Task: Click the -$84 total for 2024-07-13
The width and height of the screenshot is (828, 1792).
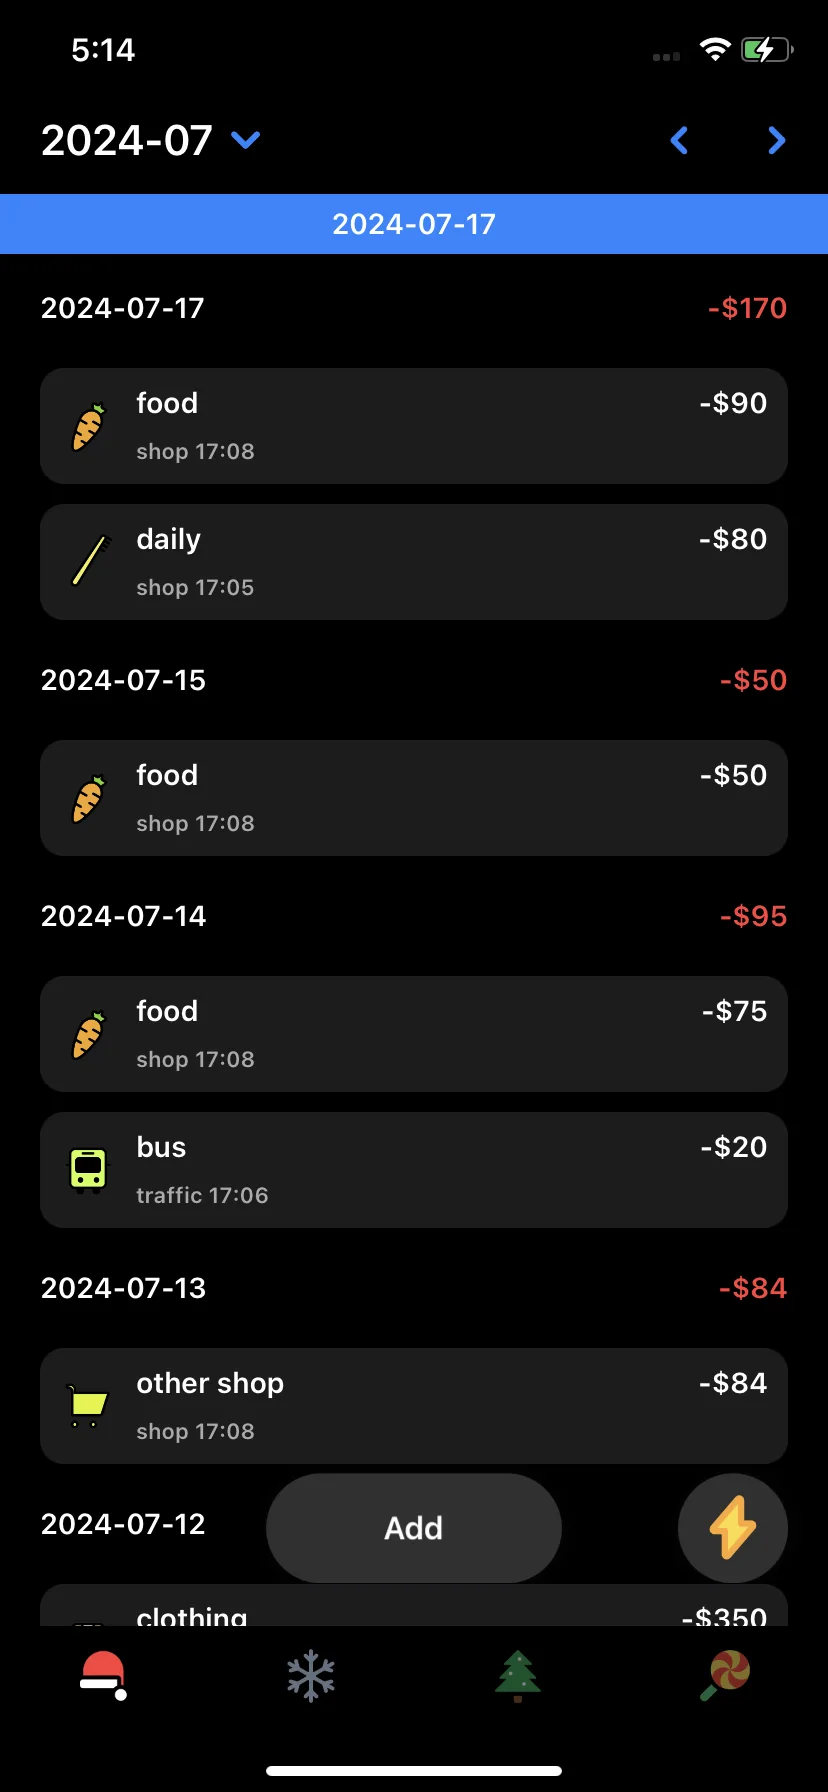Action: point(753,1288)
